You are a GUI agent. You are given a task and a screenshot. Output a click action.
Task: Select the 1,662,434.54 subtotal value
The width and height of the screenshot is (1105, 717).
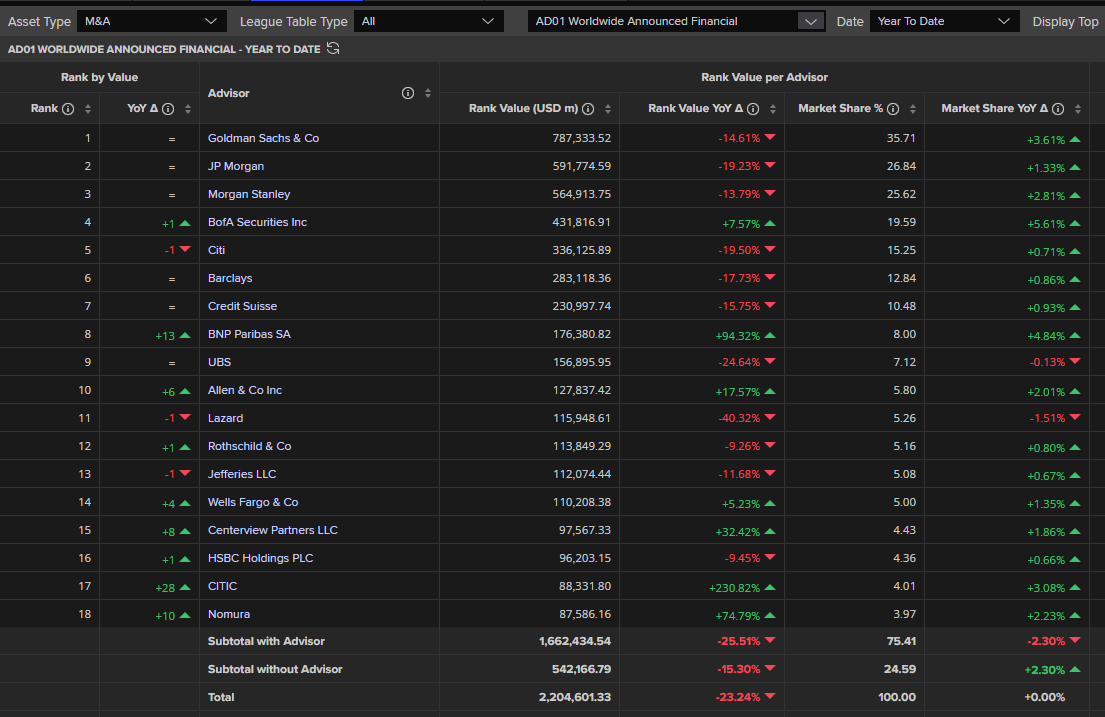coord(575,641)
